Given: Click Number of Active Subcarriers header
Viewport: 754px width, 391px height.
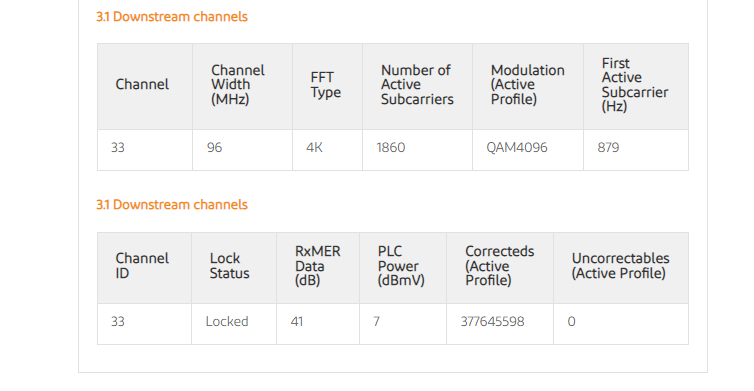Looking at the screenshot, I should (x=417, y=85).
